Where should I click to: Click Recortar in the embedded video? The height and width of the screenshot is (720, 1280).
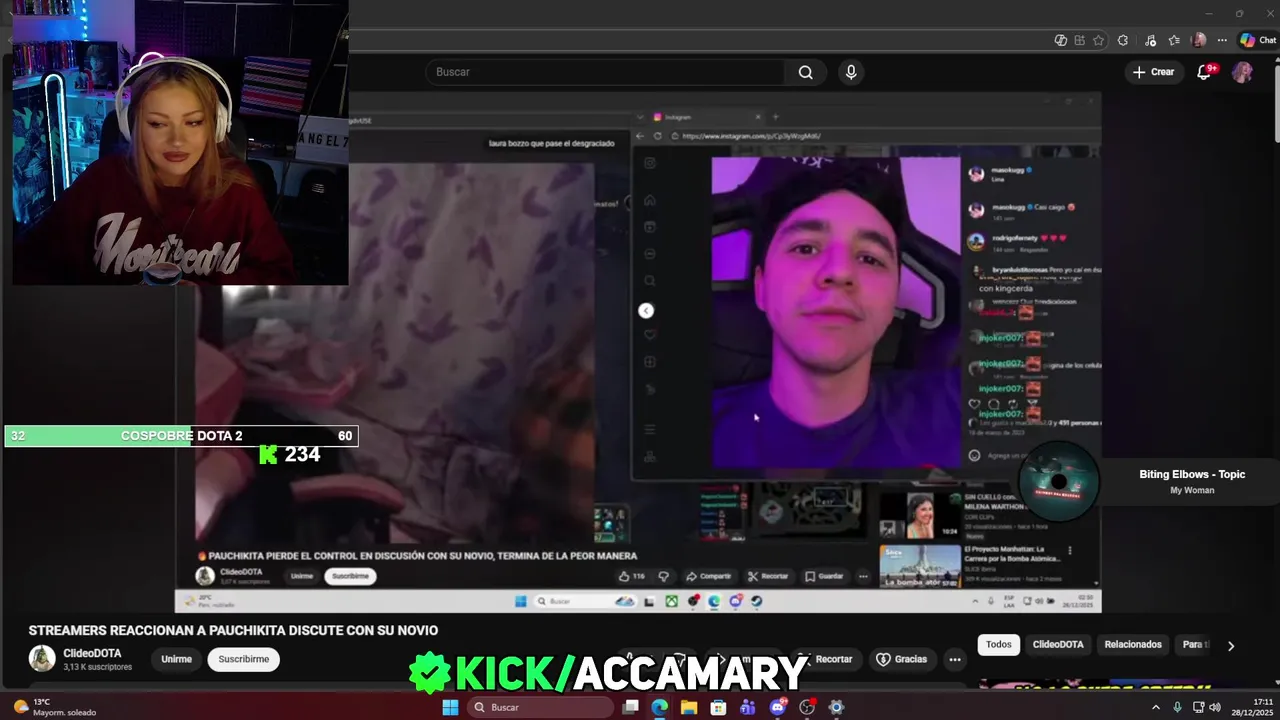(767, 576)
